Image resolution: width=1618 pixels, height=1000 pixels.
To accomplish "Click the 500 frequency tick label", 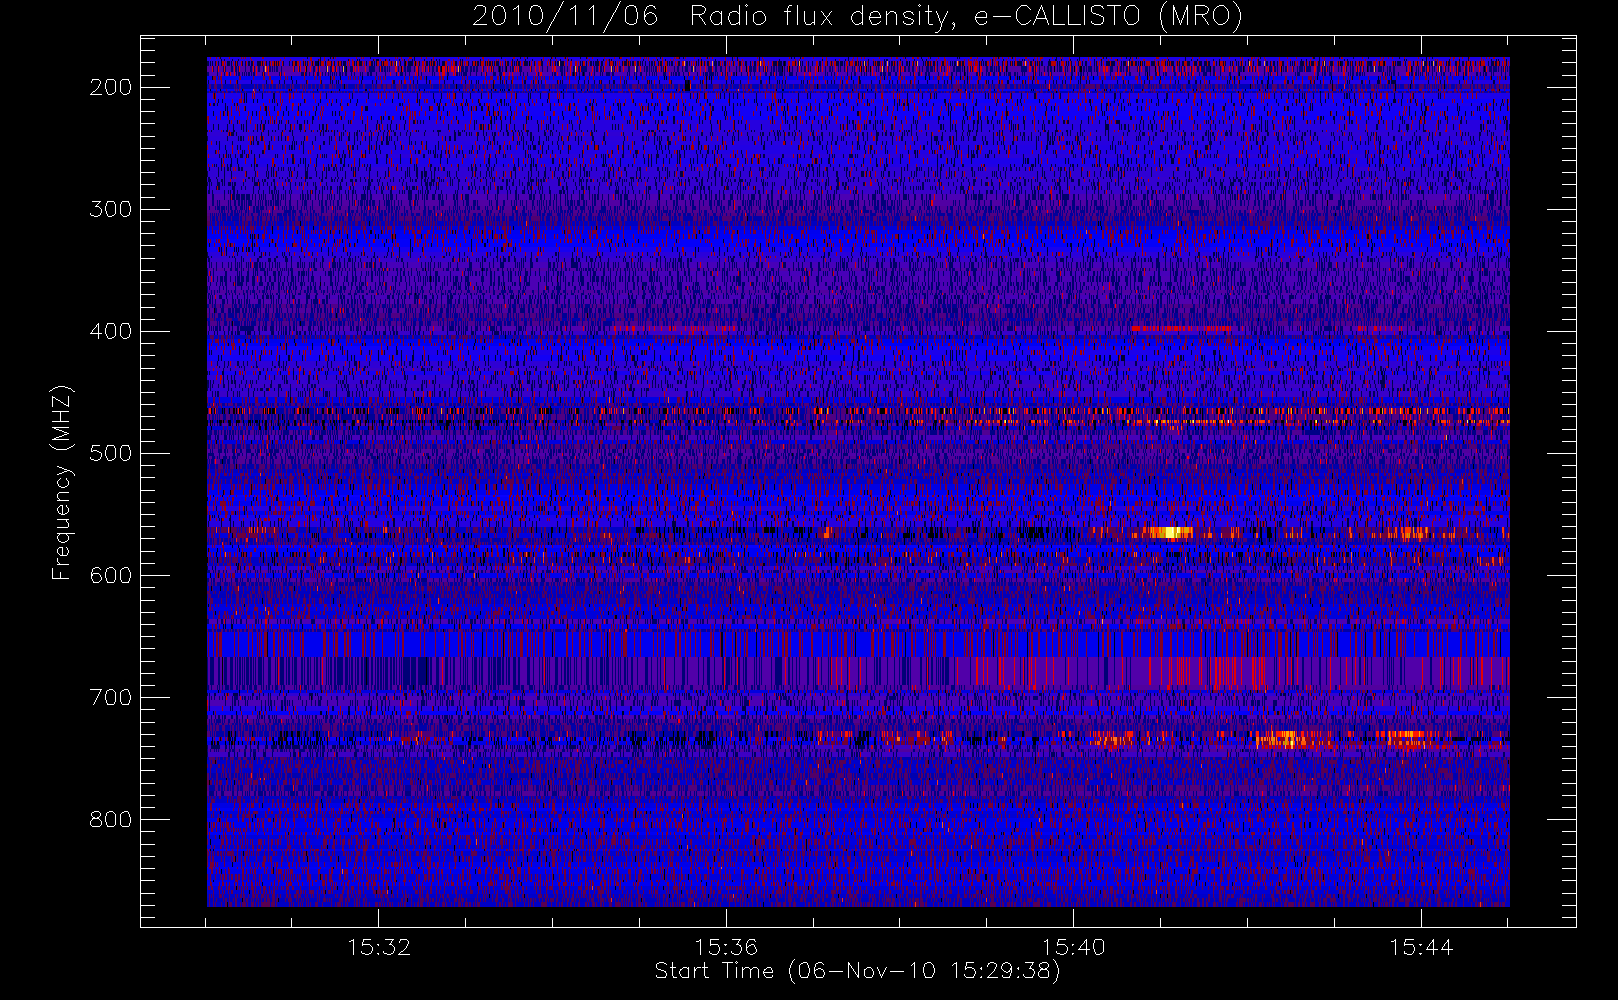I will (111, 453).
